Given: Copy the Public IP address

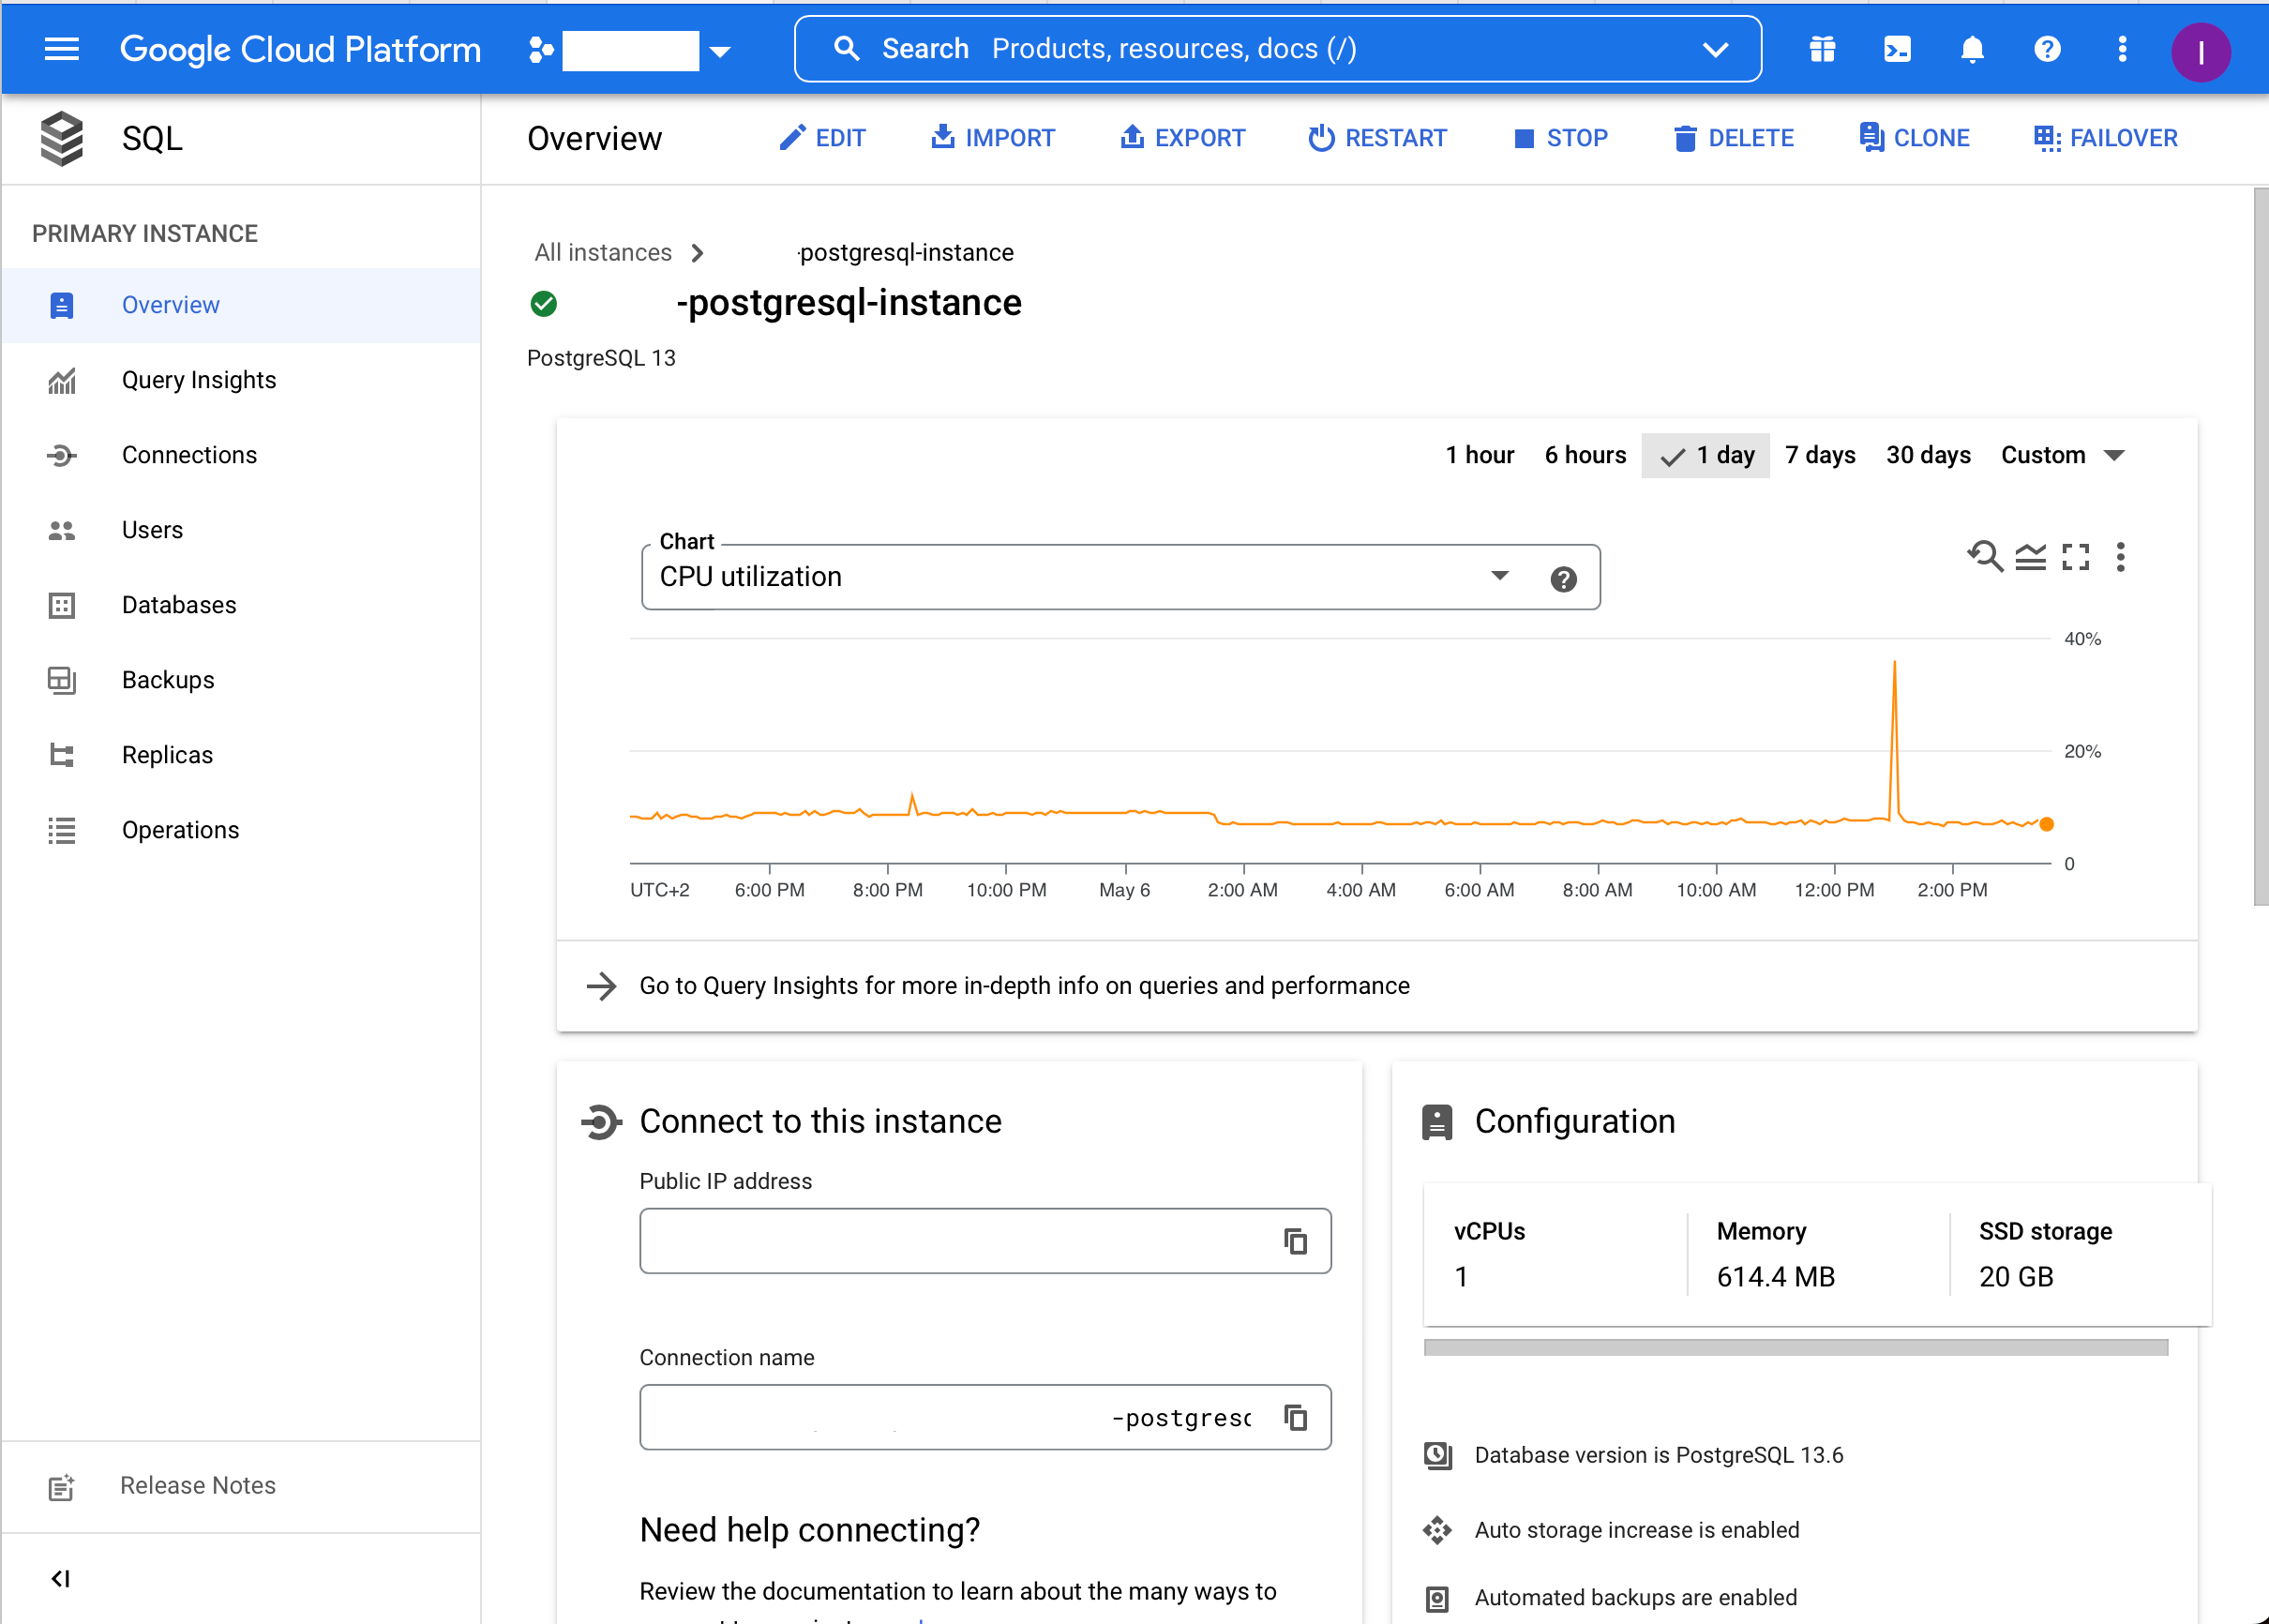Looking at the screenshot, I should click(1296, 1241).
